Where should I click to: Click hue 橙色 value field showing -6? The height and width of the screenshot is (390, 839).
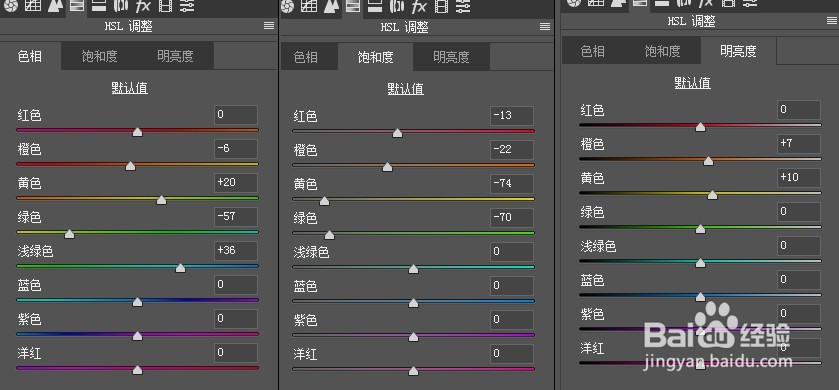(x=236, y=149)
